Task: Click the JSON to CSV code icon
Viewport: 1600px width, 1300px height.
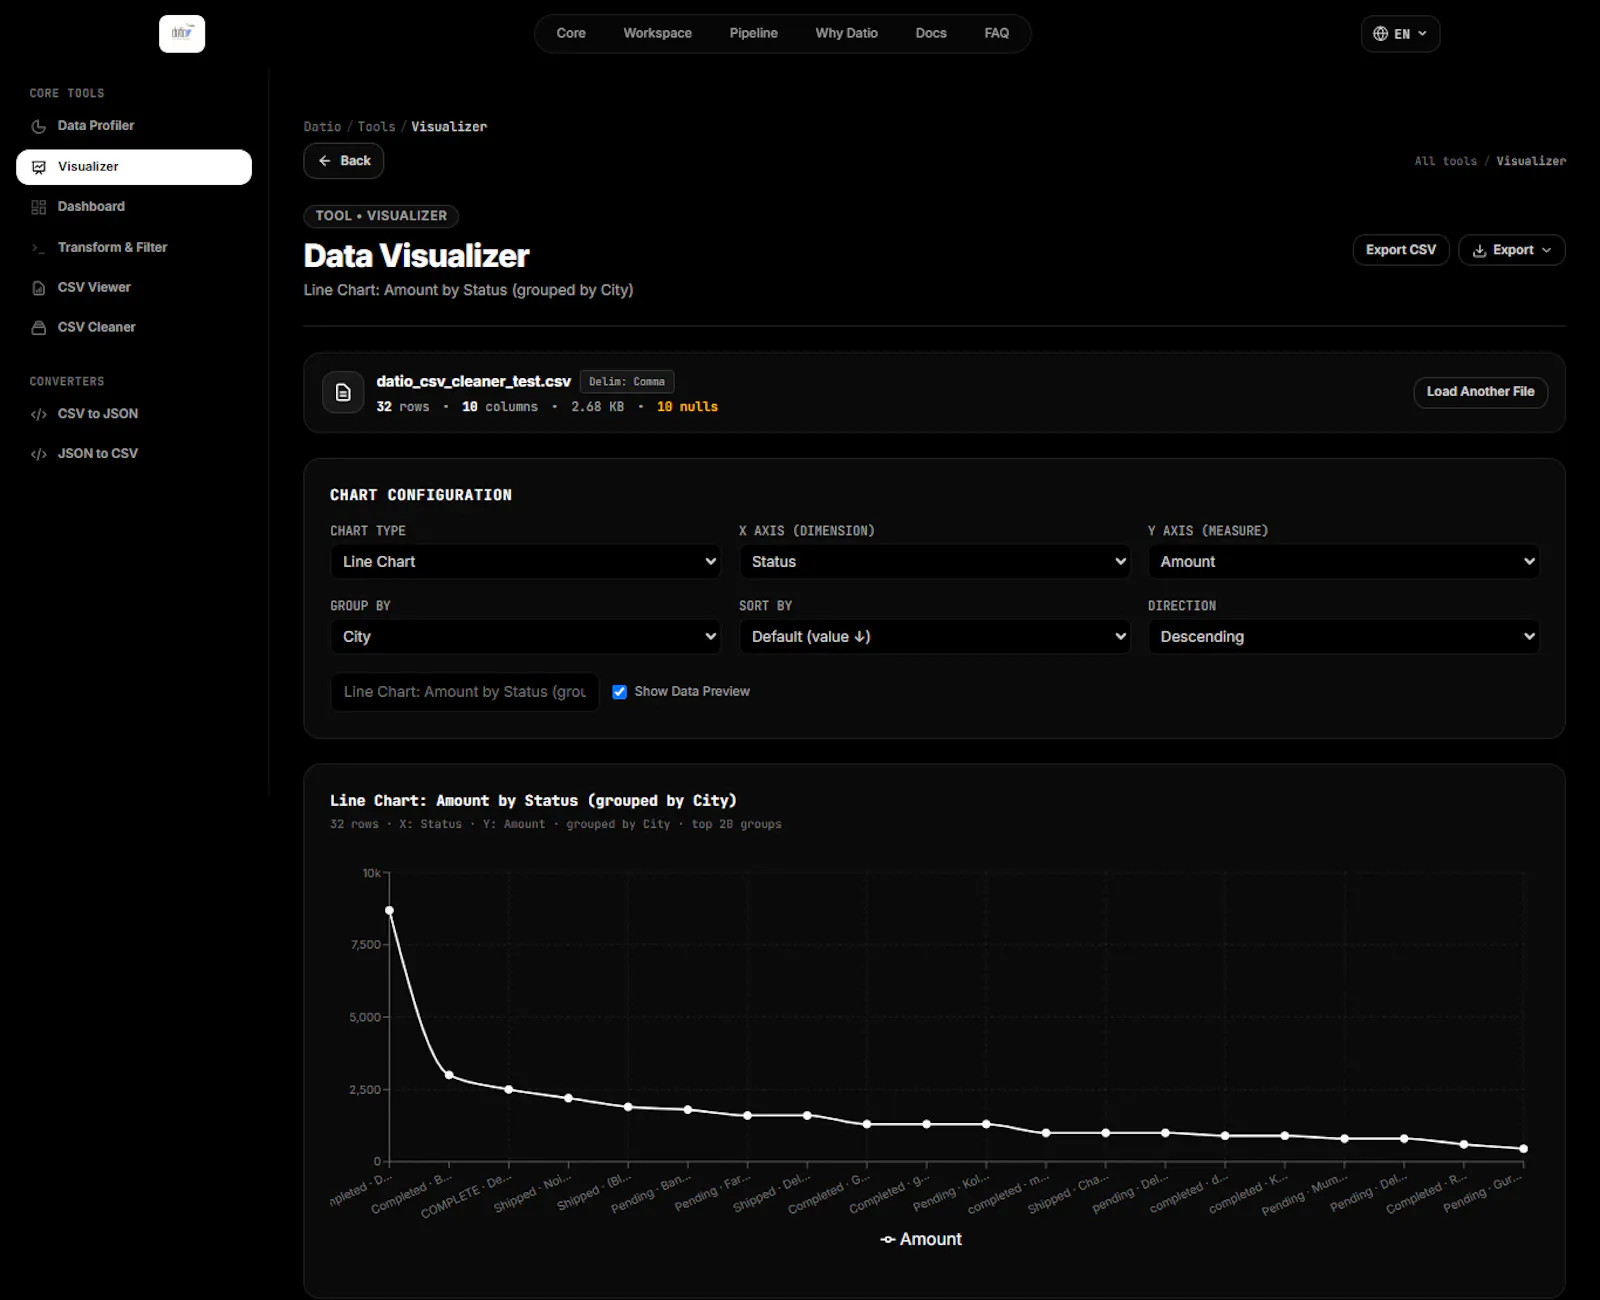Action: click(39, 454)
